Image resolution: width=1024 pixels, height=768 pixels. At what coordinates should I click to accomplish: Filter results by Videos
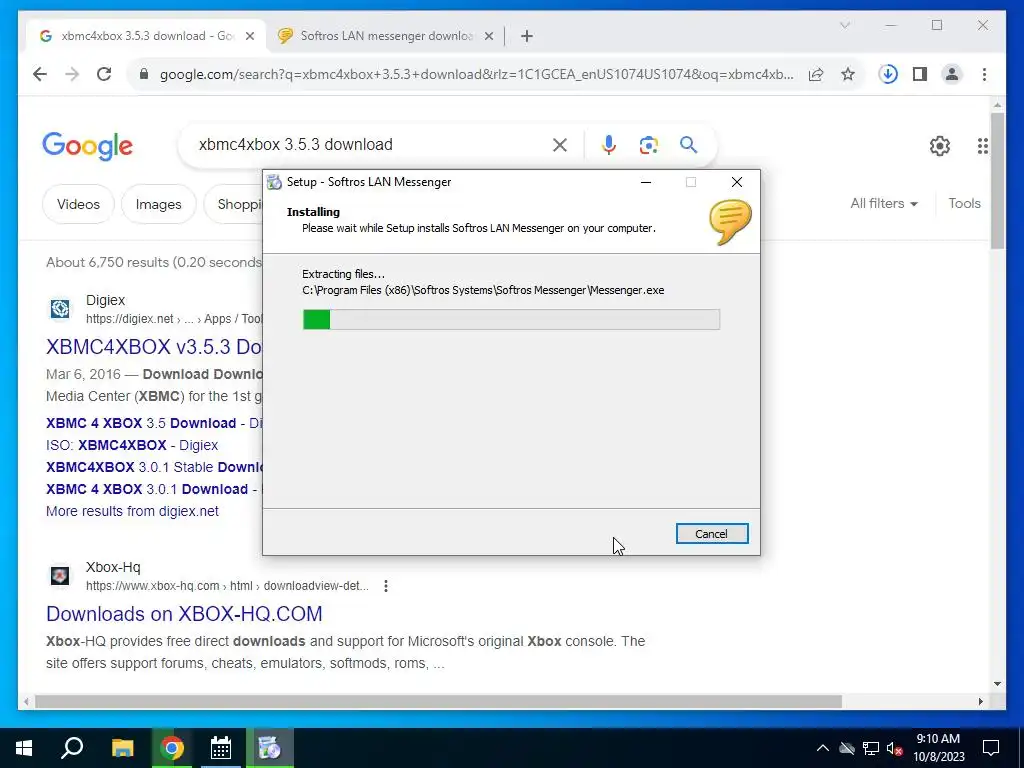pyautogui.click(x=78, y=204)
